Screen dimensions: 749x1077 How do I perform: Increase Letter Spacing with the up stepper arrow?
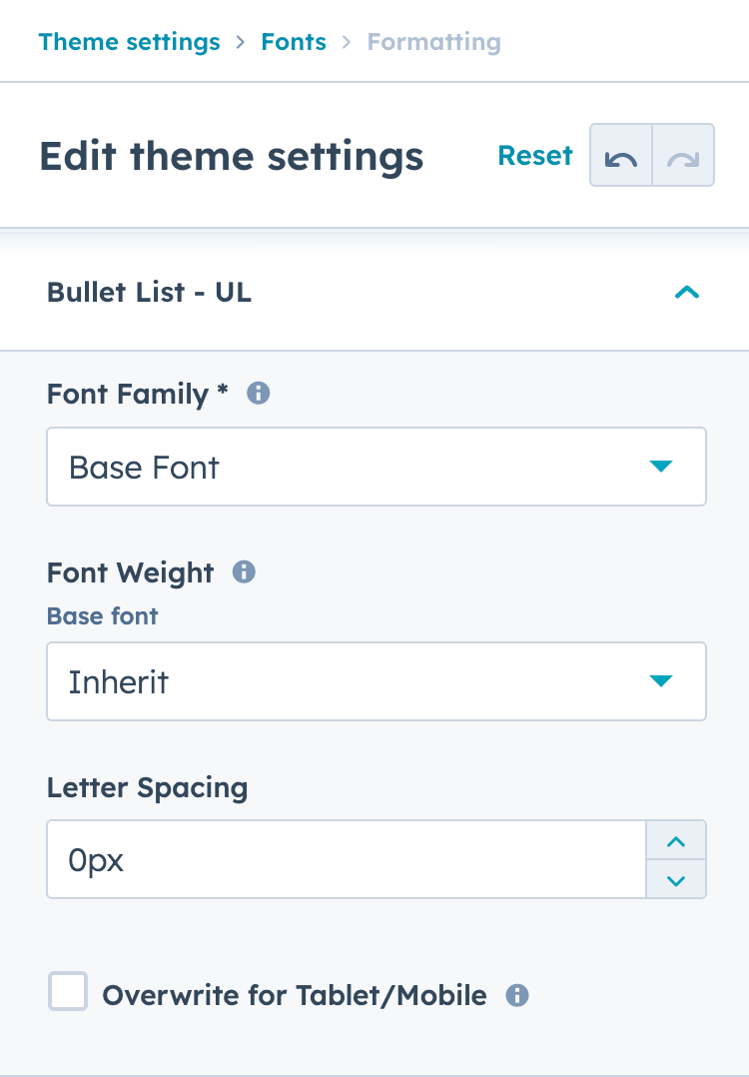(676, 840)
